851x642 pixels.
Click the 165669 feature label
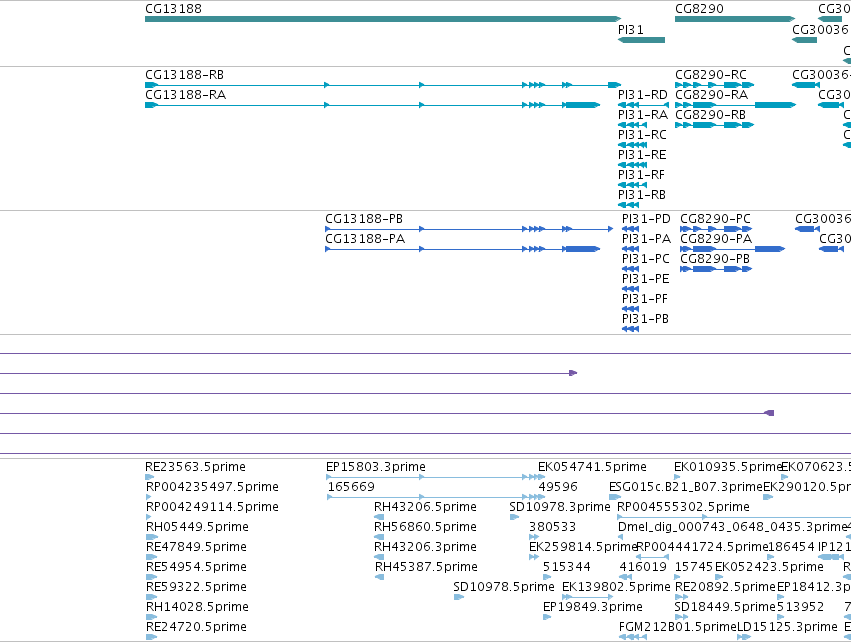pos(351,487)
